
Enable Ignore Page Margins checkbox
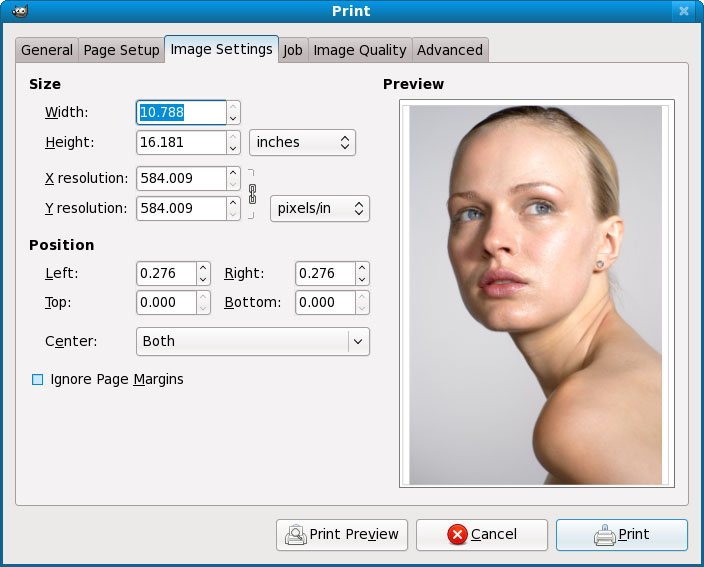point(38,380)
